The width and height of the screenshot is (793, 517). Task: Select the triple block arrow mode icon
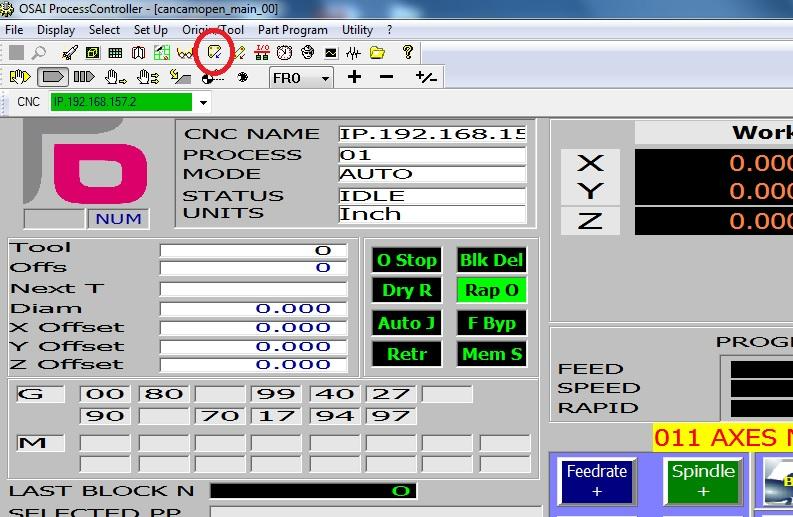click(84, 77)
